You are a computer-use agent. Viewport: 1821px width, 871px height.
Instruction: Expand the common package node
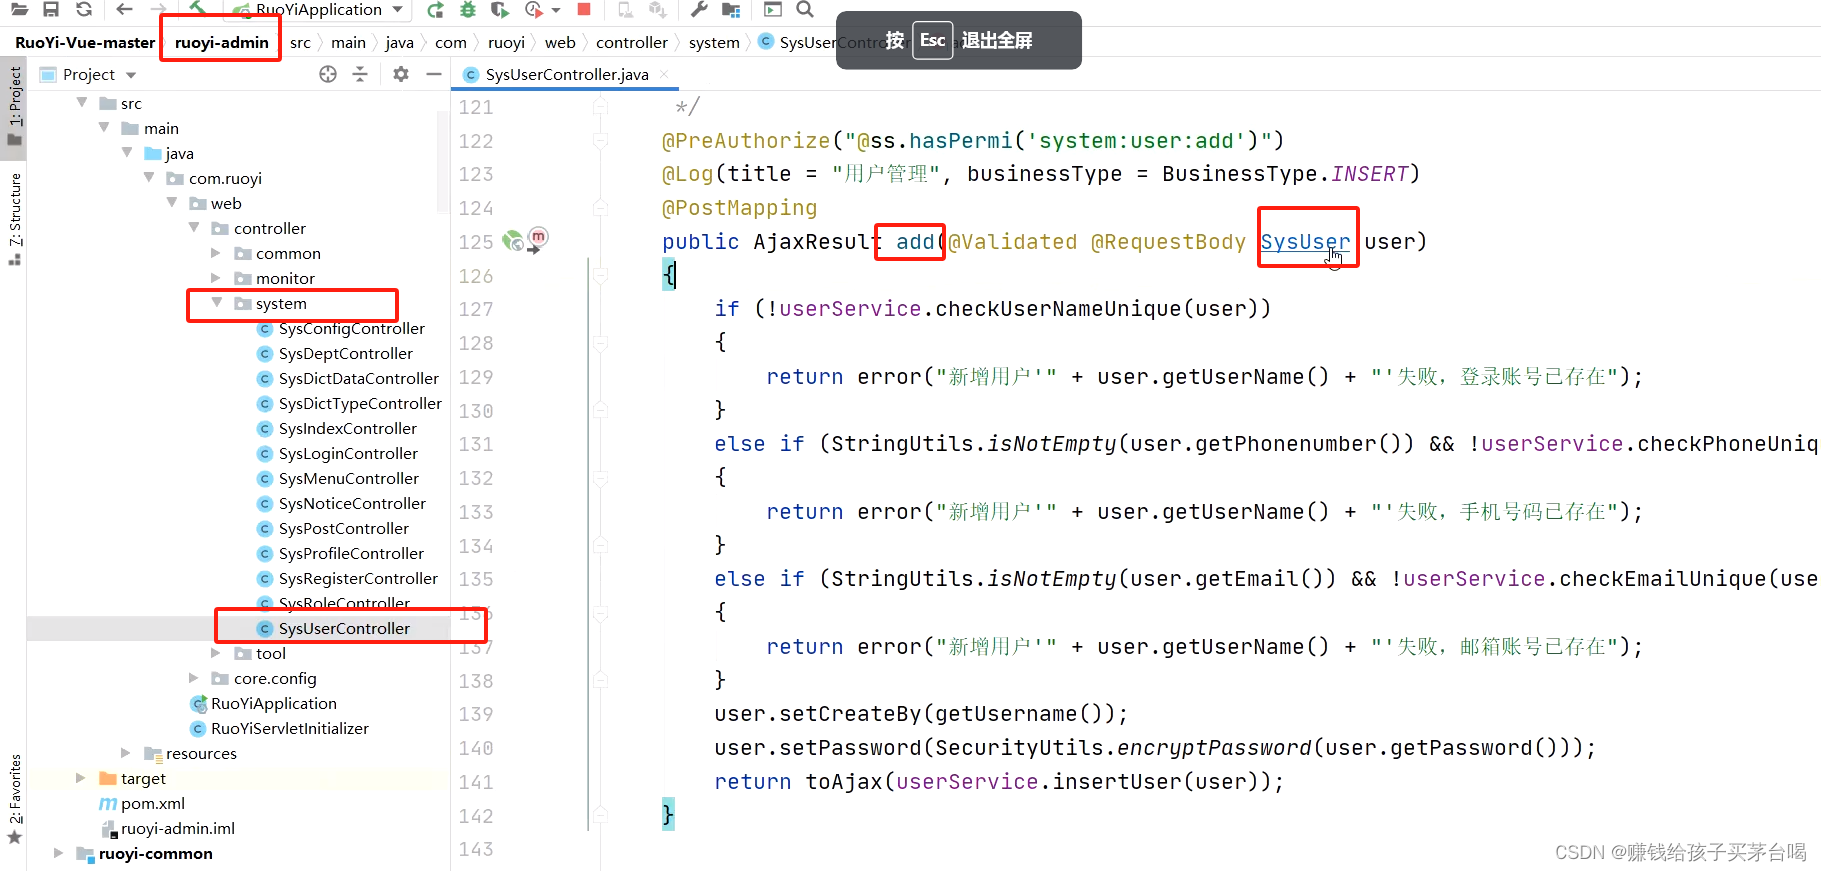pyautogui.click(x=216, y=252)
